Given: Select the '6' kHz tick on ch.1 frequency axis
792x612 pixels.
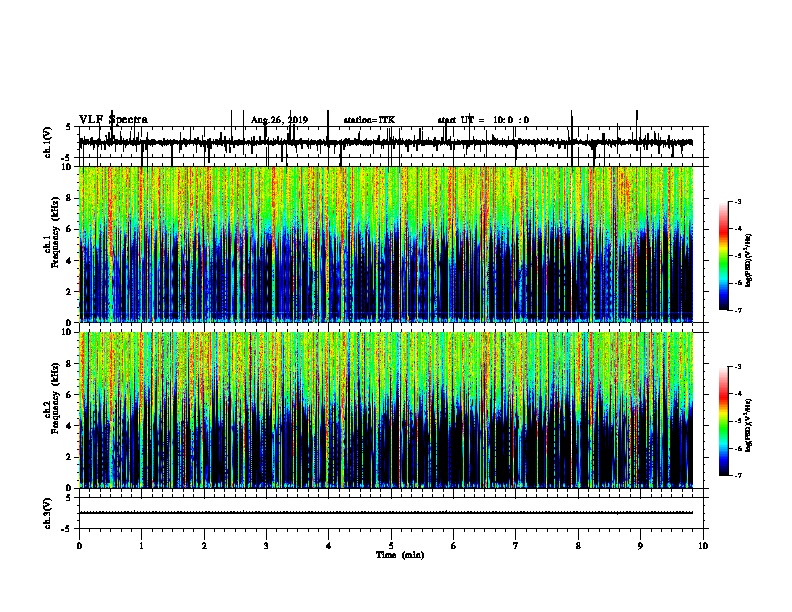Looking at the screenshot, I should coord(69,229).
